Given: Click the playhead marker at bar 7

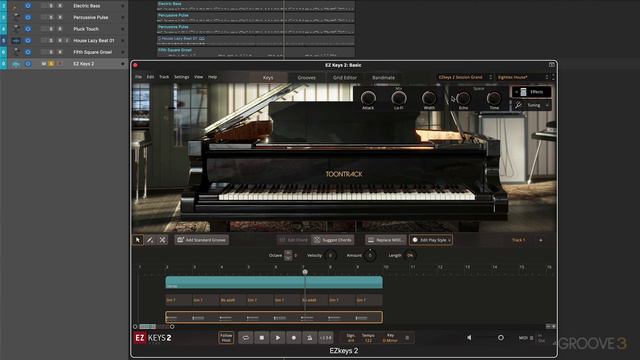Looking at the screenshot, I should click(x=305, y=272).
